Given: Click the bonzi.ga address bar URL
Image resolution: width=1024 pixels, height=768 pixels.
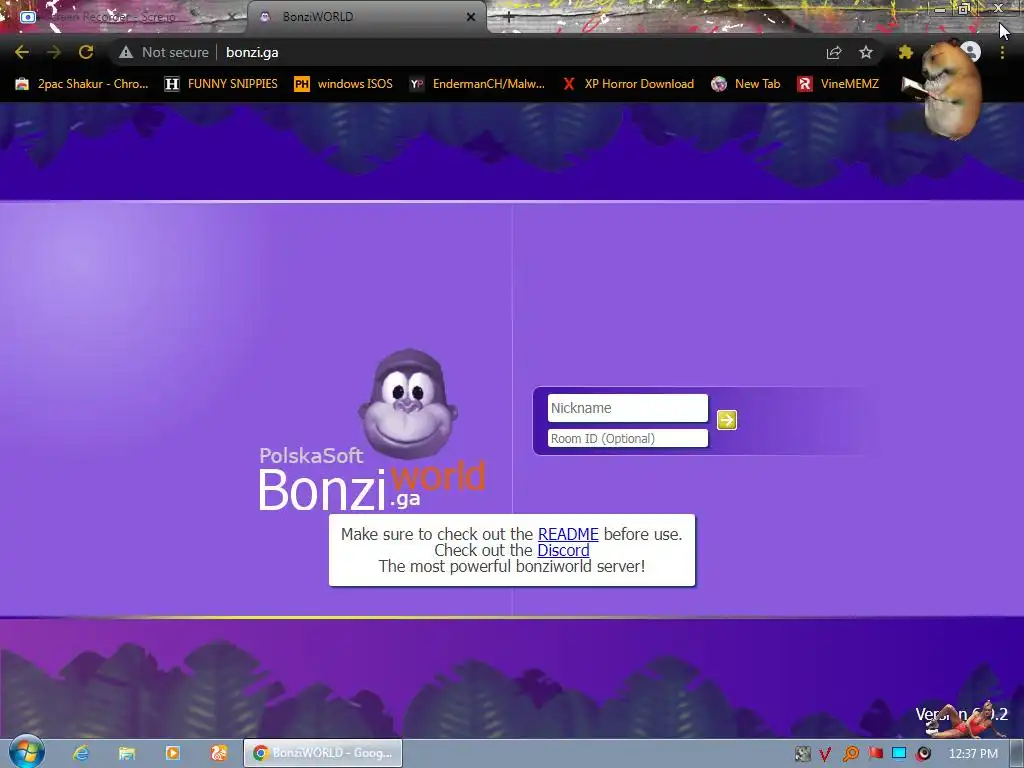Looking at the screenshot, I should [252, 52].
